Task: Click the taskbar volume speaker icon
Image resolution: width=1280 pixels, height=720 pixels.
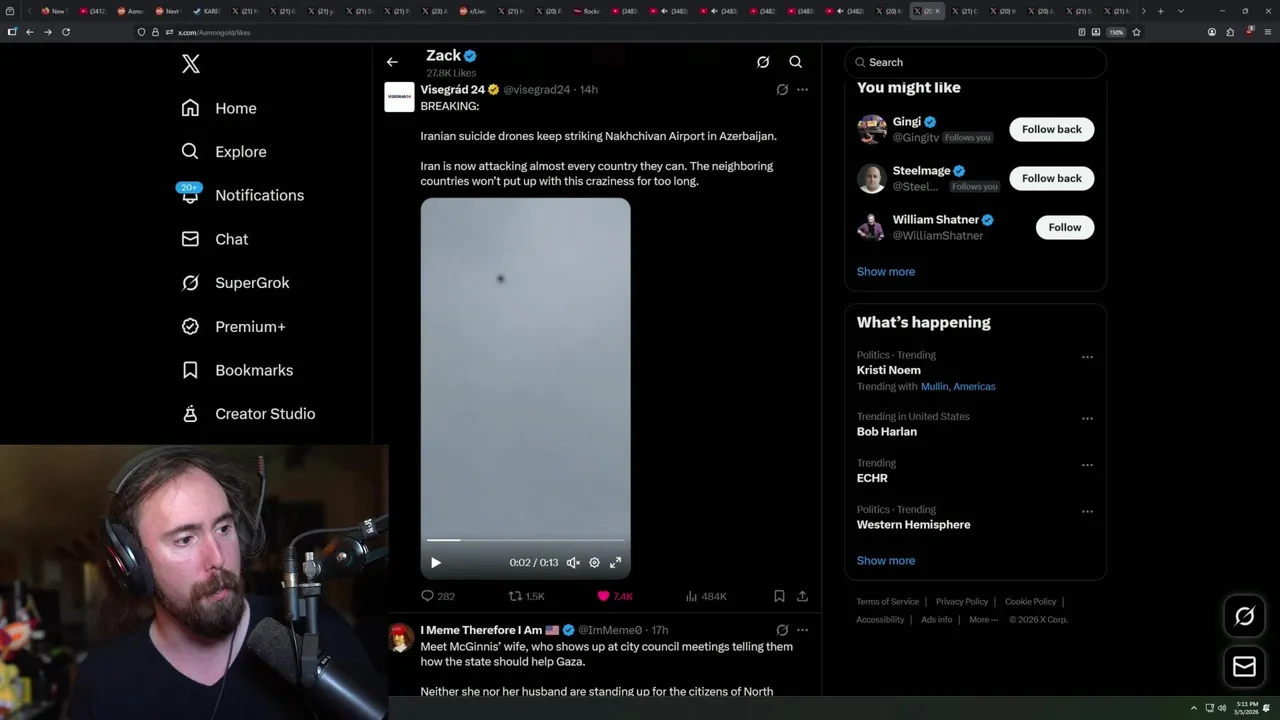Action: pos(1222,708)
